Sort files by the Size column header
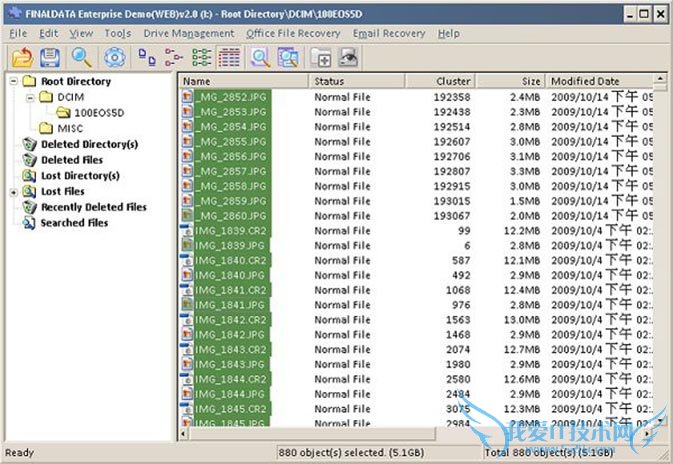This screenshot has width=673, height=464. tap(510, 81)
